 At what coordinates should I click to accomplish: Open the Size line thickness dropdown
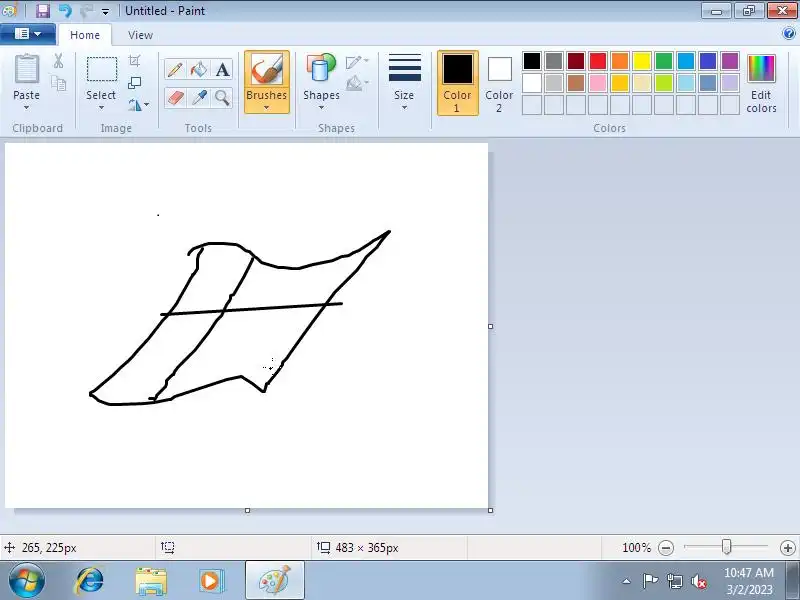tap(405, 82)
